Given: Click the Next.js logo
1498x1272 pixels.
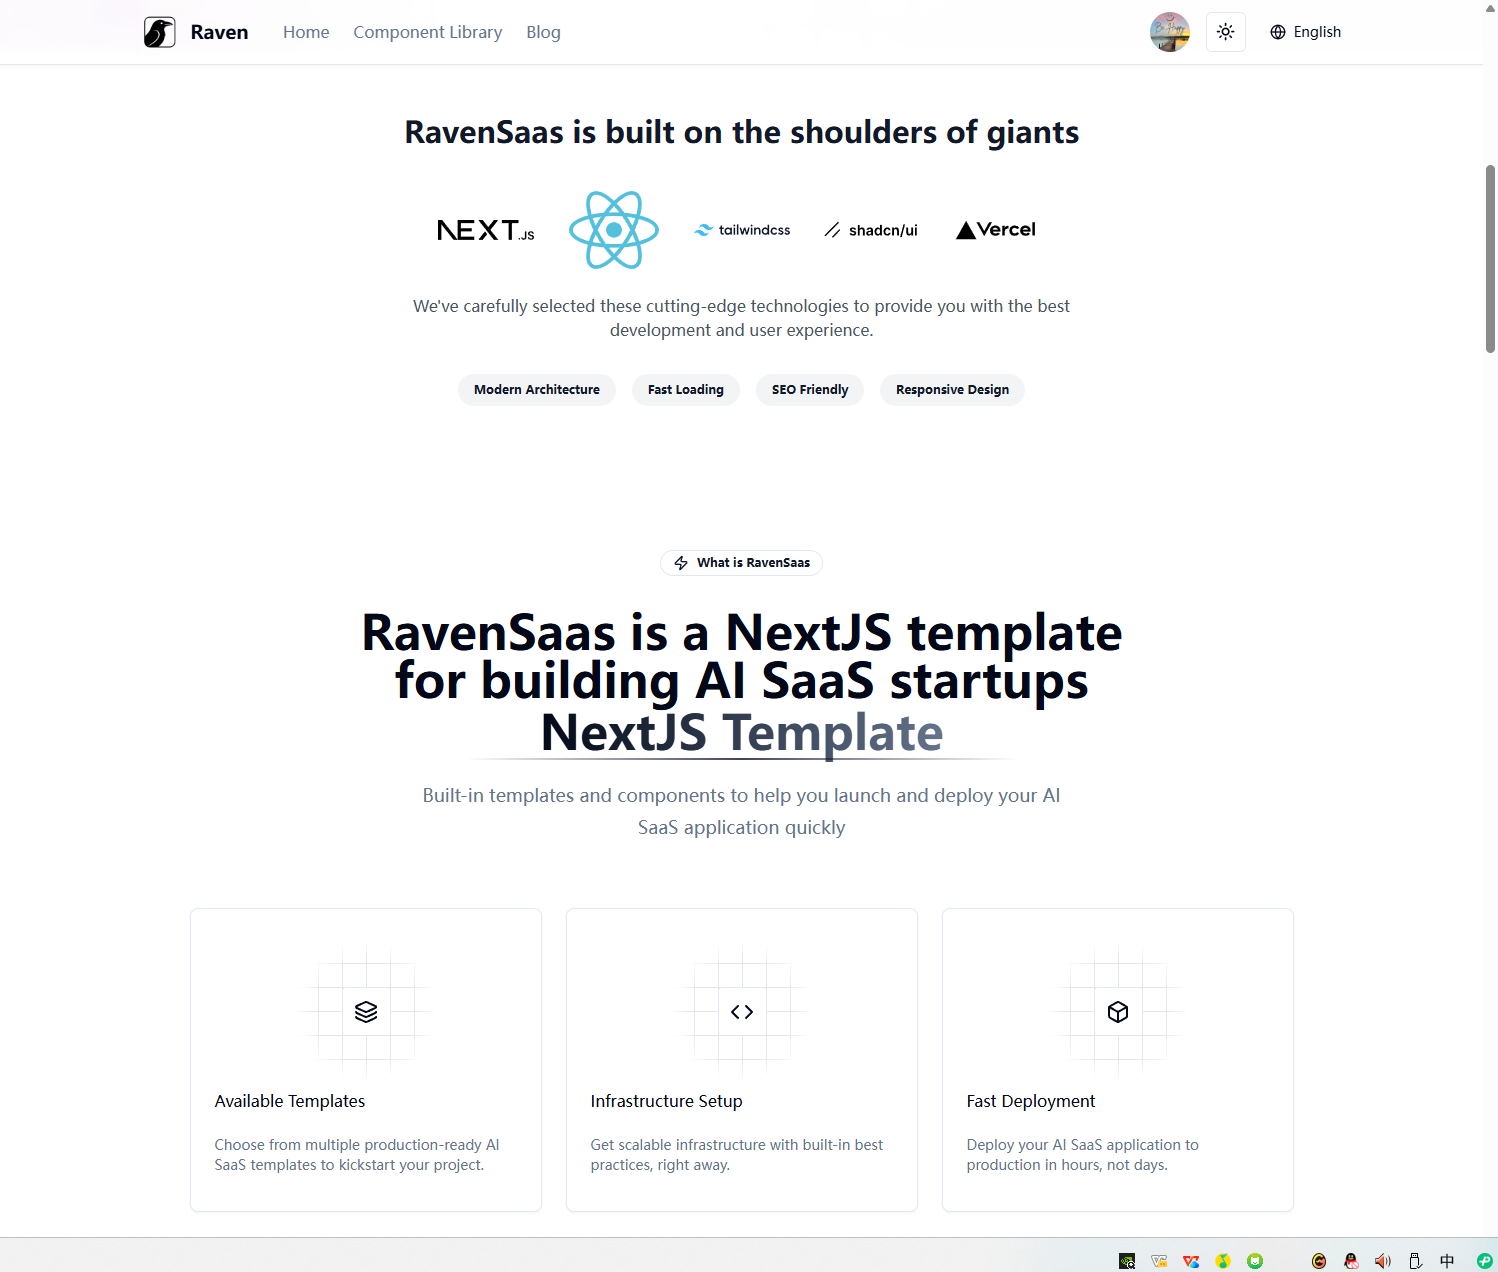Looking at the screenshot, I should 486,230.
